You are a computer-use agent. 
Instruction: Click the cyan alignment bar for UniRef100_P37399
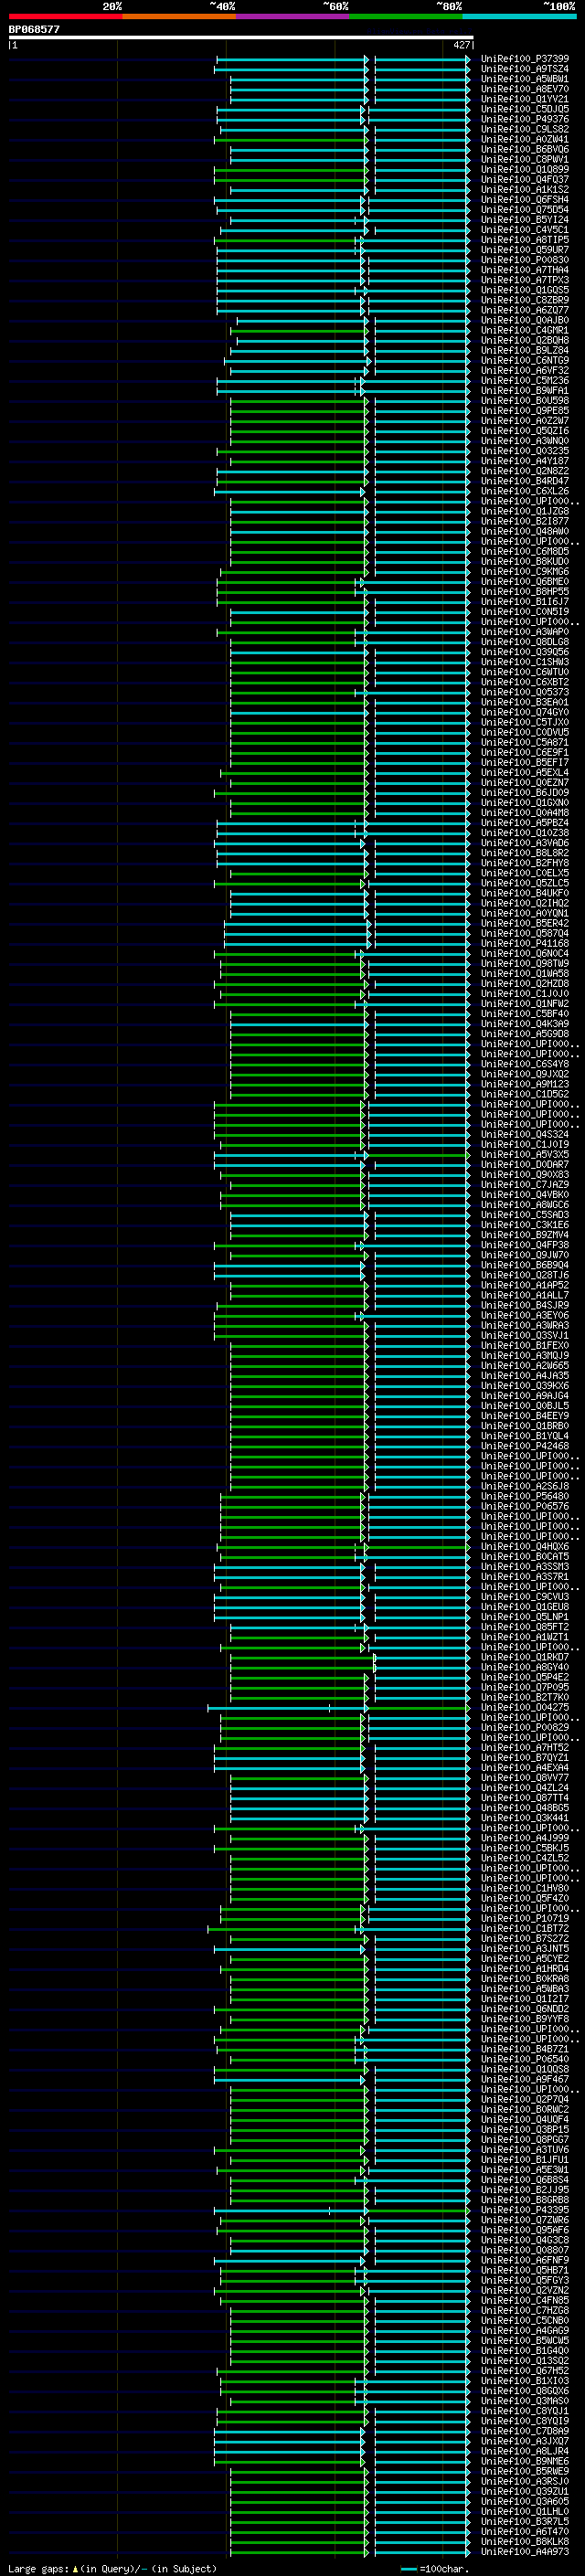pyautogui.click(x=343, y=59)
